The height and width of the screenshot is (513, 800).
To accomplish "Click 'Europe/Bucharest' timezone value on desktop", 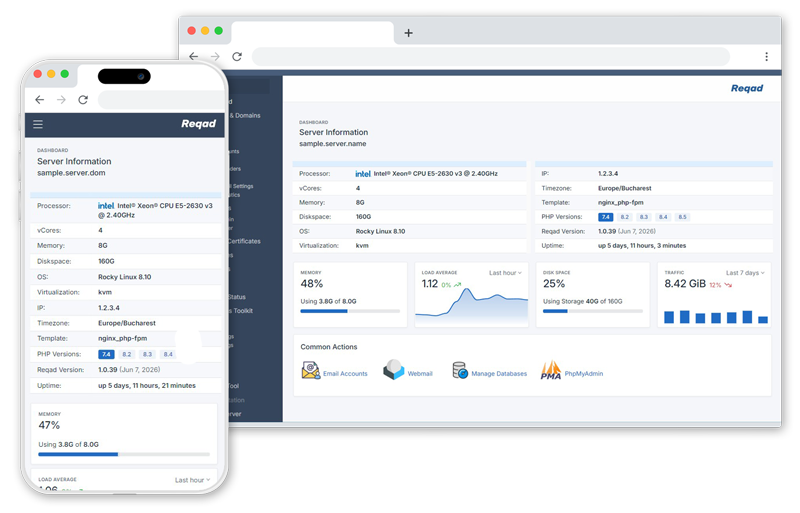I will (x=624, y=188).
